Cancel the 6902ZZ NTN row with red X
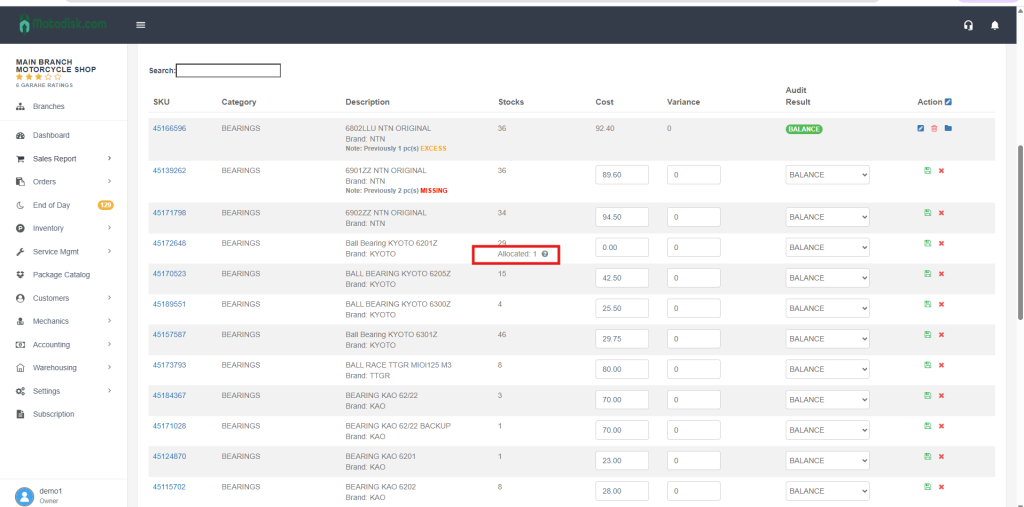 point(941,213)
